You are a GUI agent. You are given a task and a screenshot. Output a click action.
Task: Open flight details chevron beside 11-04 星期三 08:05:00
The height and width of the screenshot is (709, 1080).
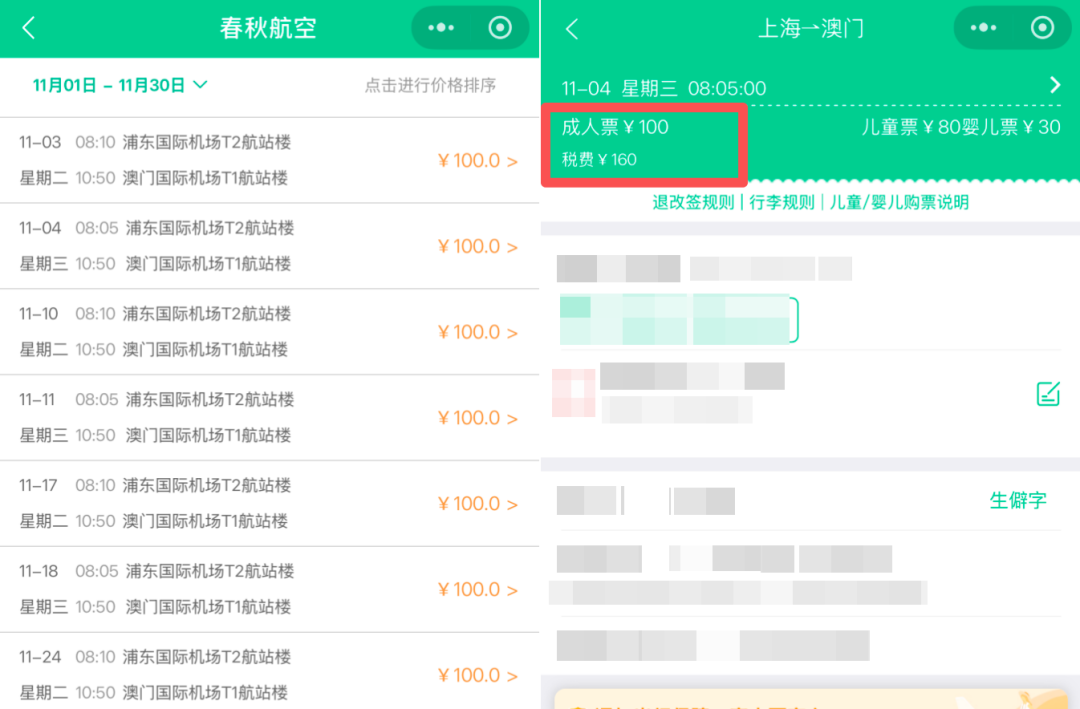click(x=1055, y=85)
